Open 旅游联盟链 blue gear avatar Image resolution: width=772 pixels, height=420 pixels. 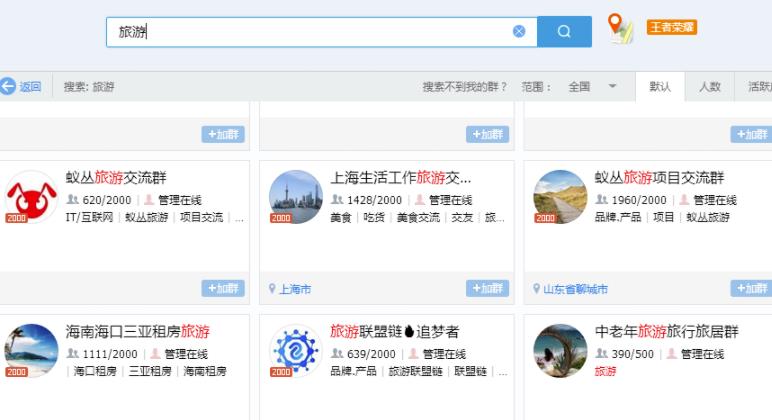296,350
